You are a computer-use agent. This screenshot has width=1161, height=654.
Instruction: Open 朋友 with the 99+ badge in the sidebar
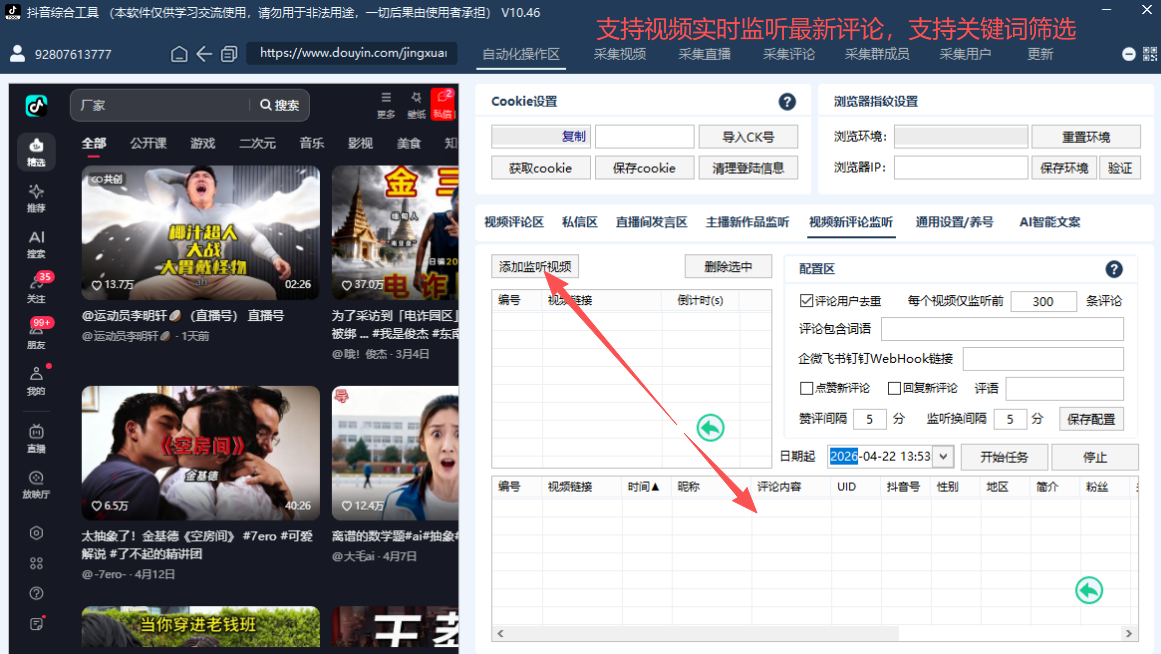[x=36, y=335]
